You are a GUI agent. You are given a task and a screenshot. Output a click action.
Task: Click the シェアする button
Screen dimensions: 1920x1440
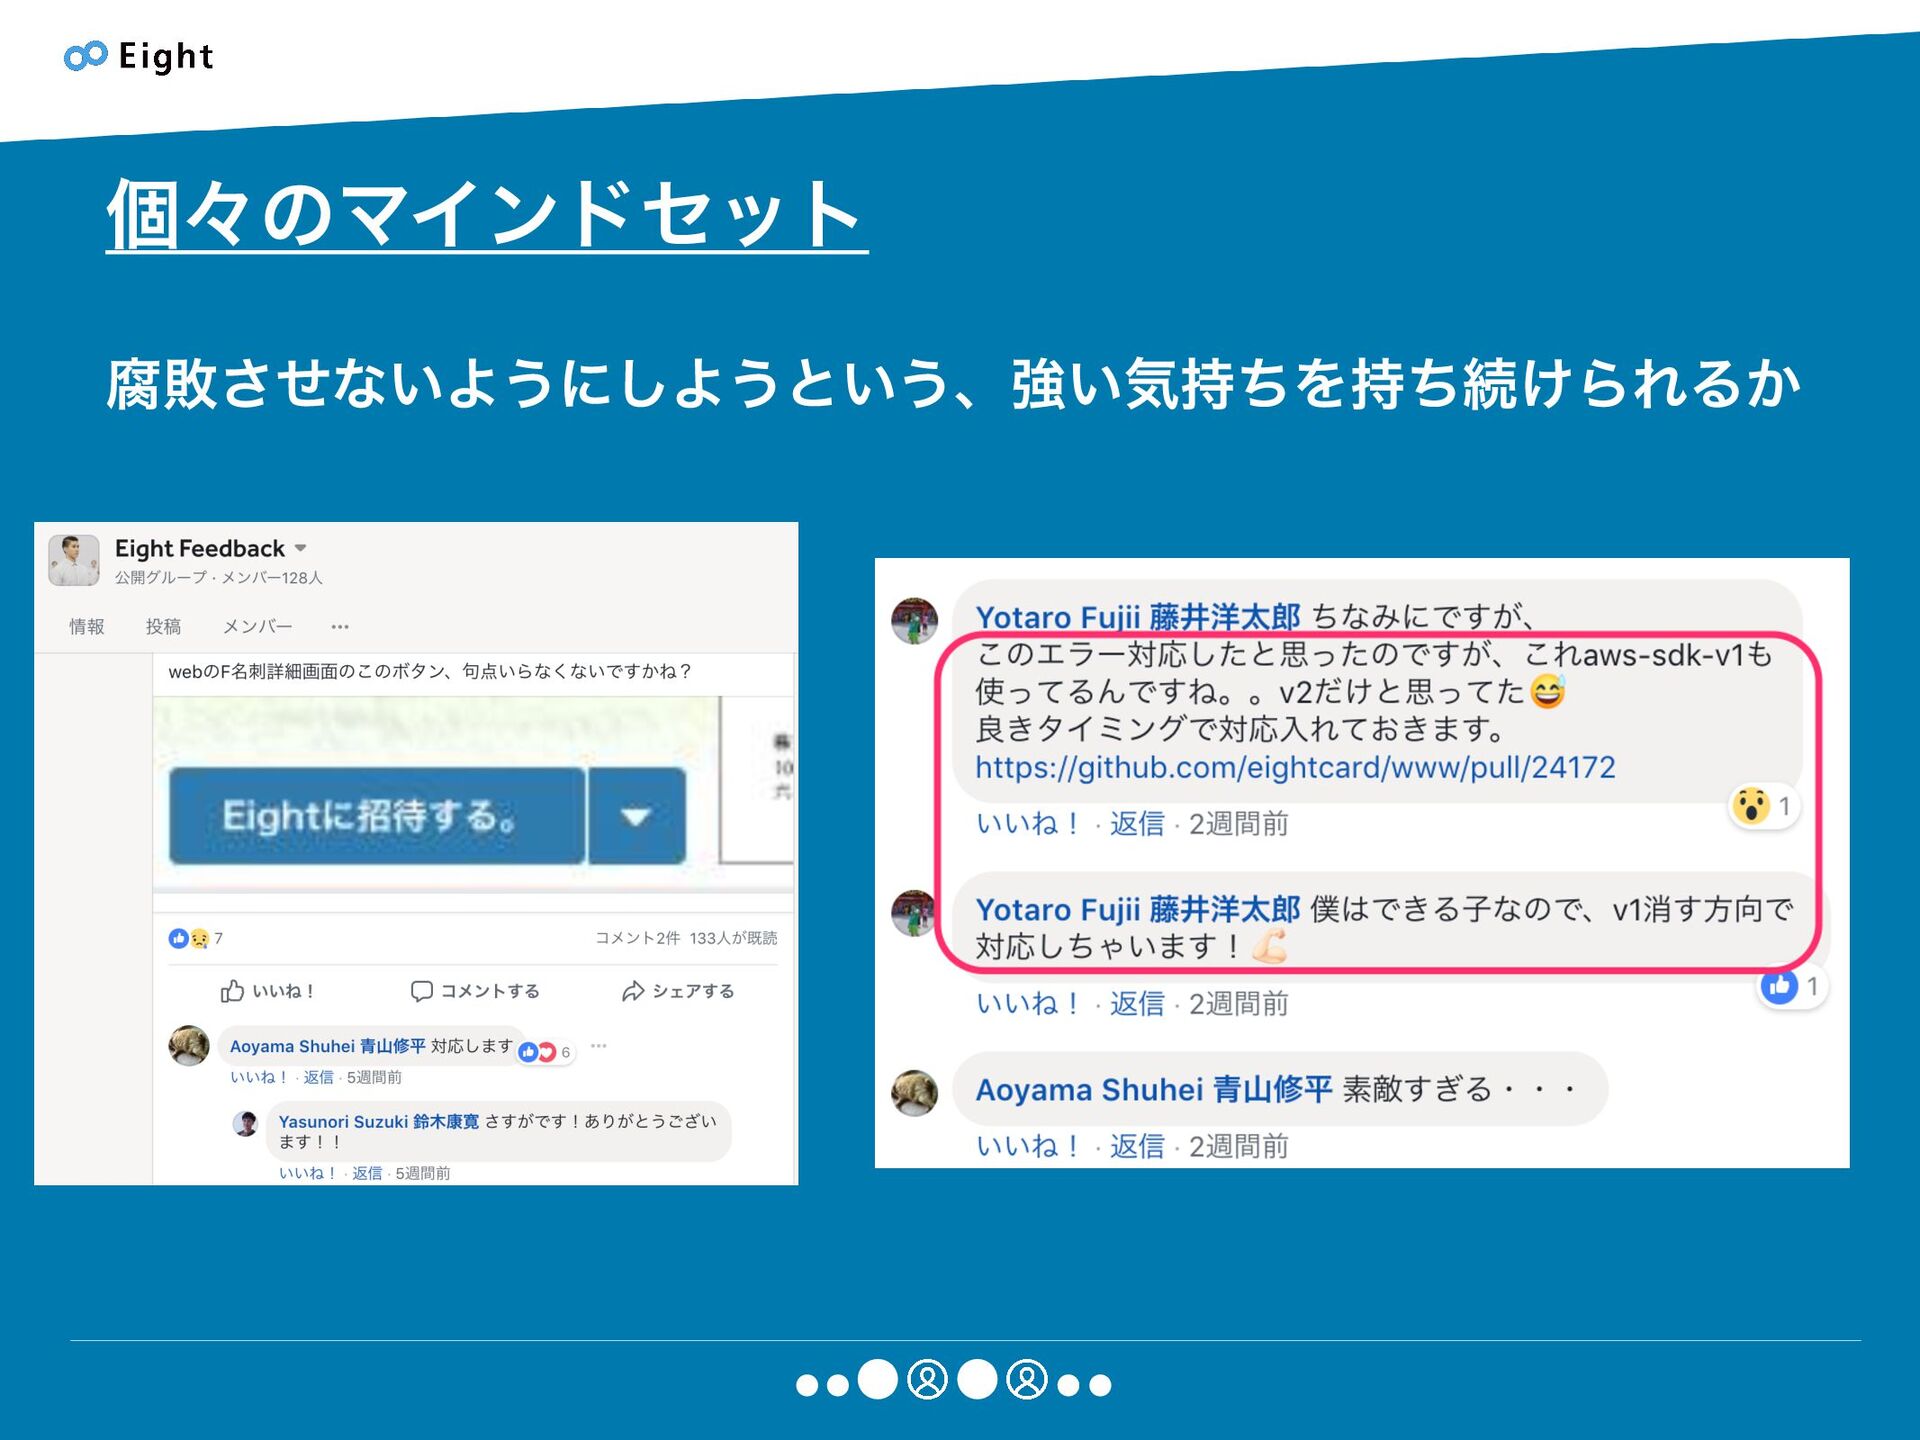pyautogui.click(x=678, y=991)
